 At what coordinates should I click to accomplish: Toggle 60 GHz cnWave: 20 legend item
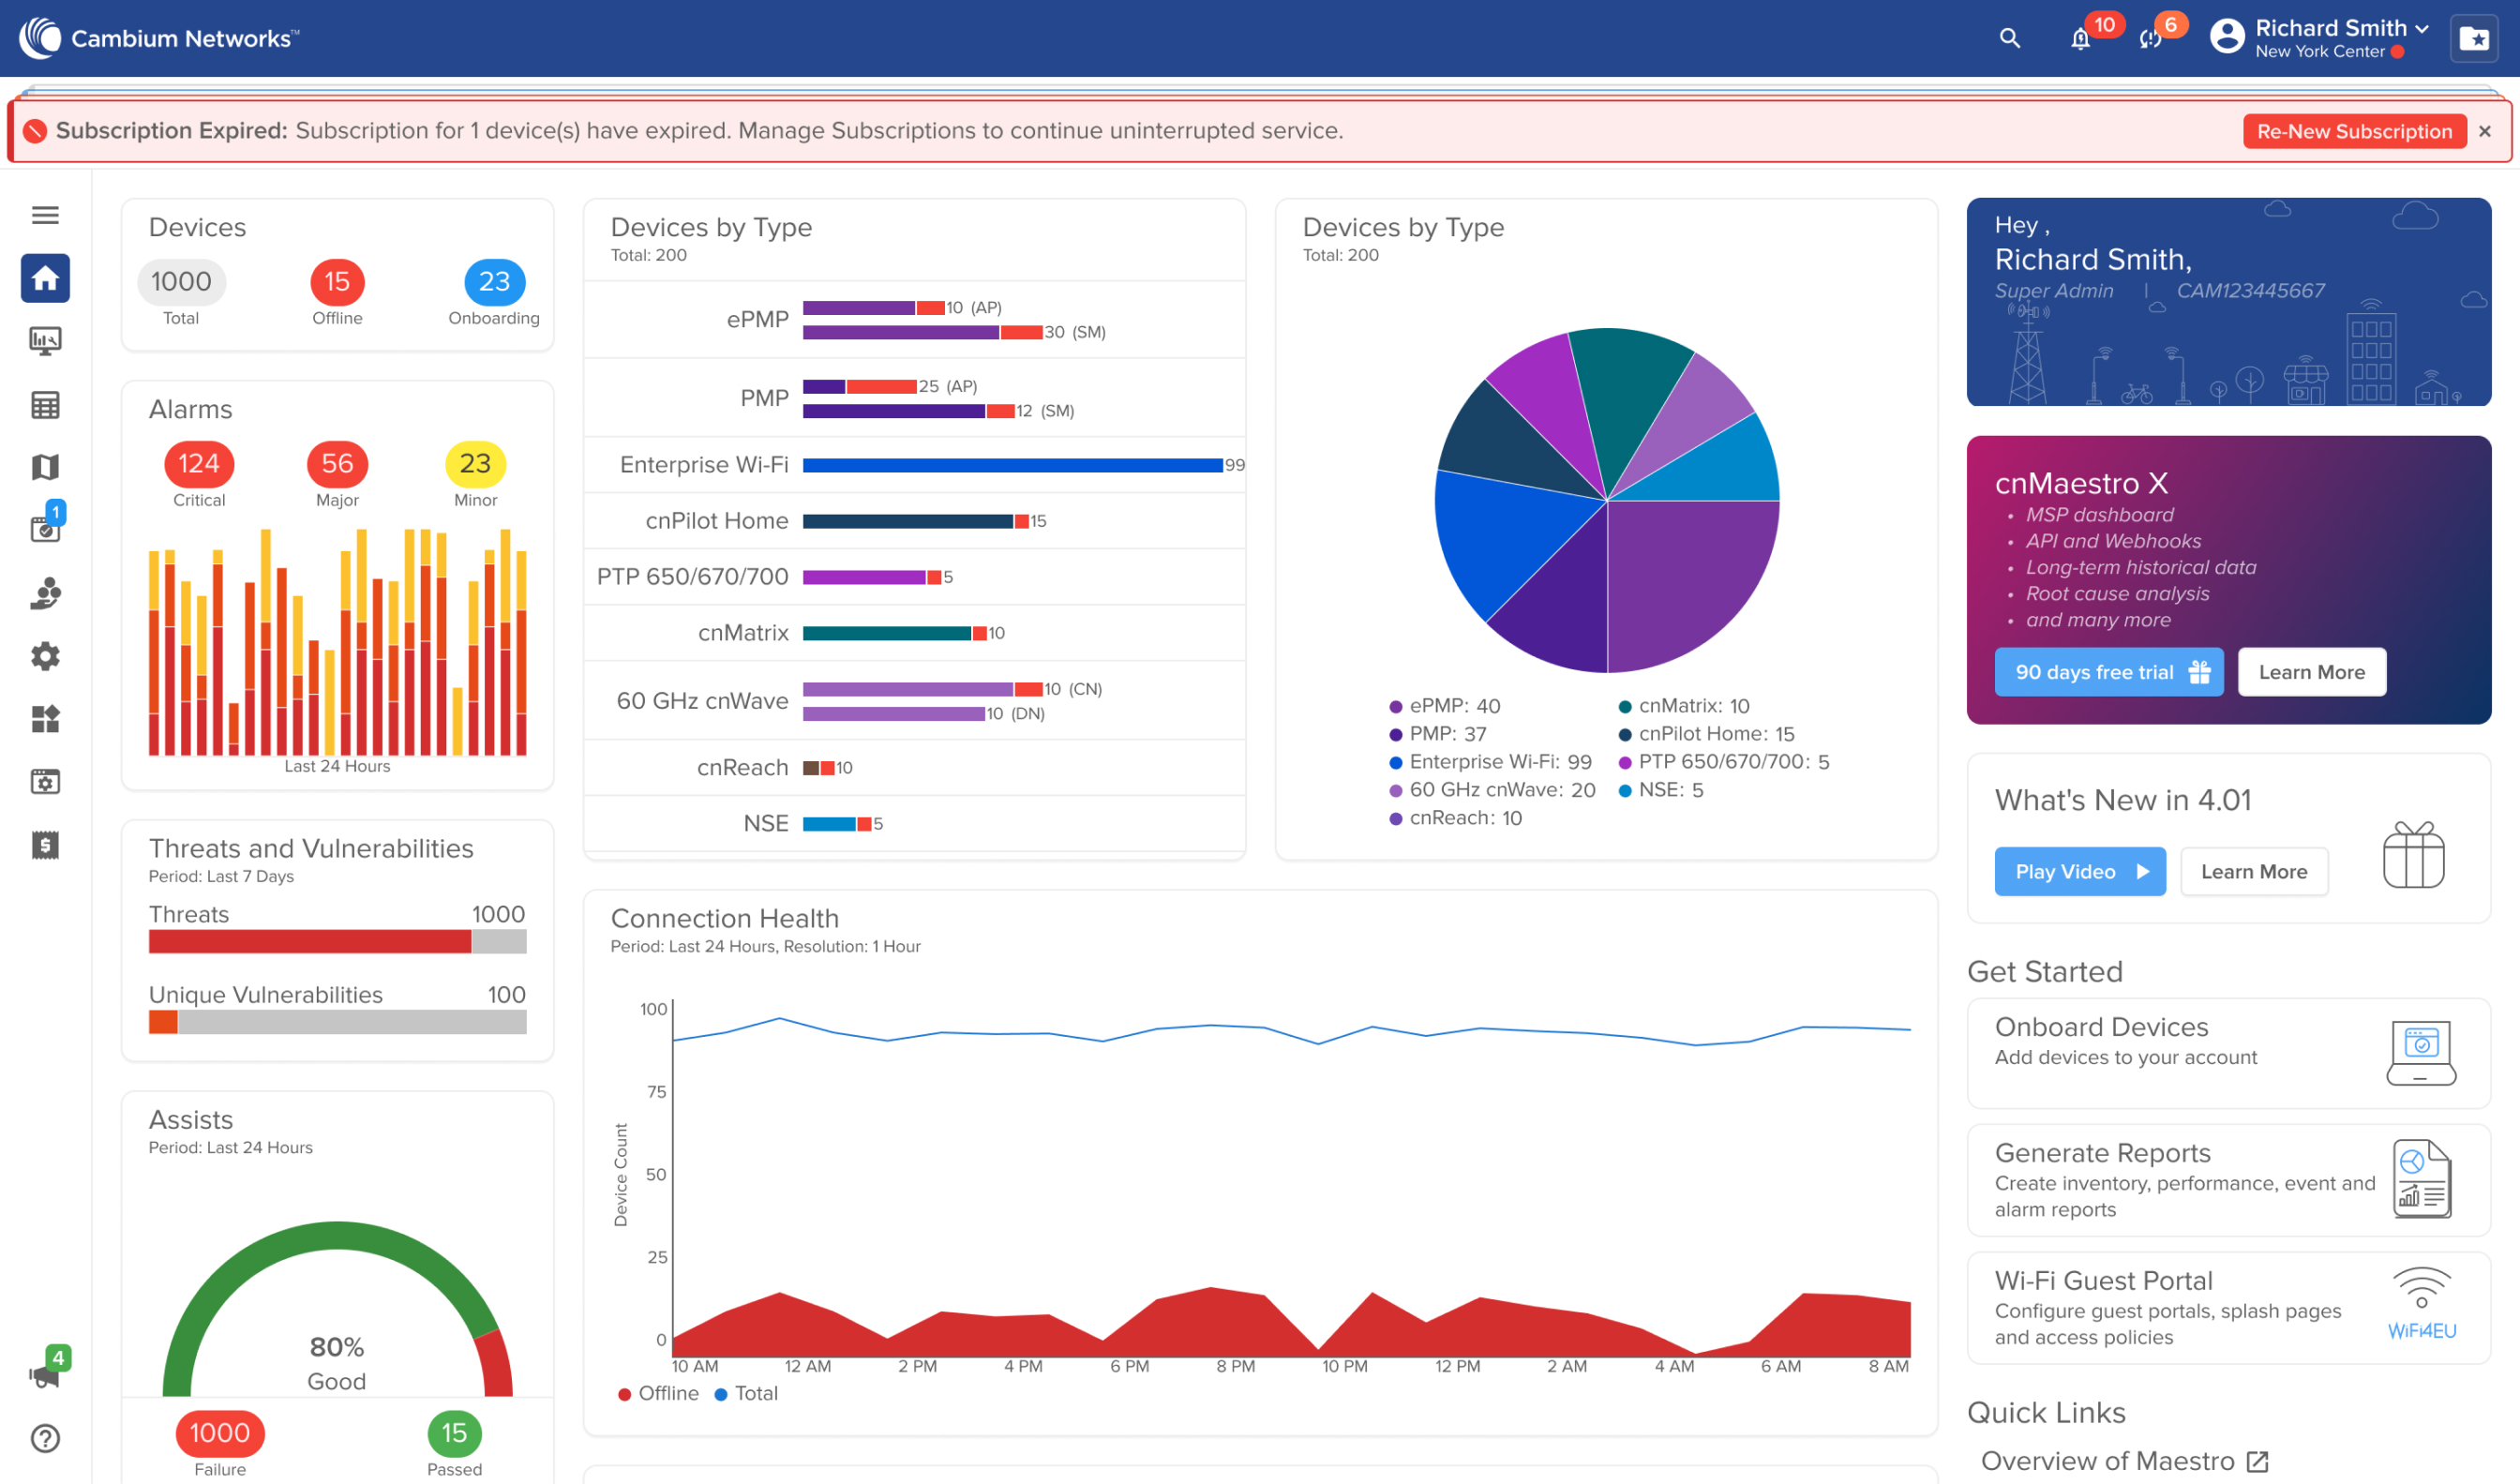(x=1492, y=790)
